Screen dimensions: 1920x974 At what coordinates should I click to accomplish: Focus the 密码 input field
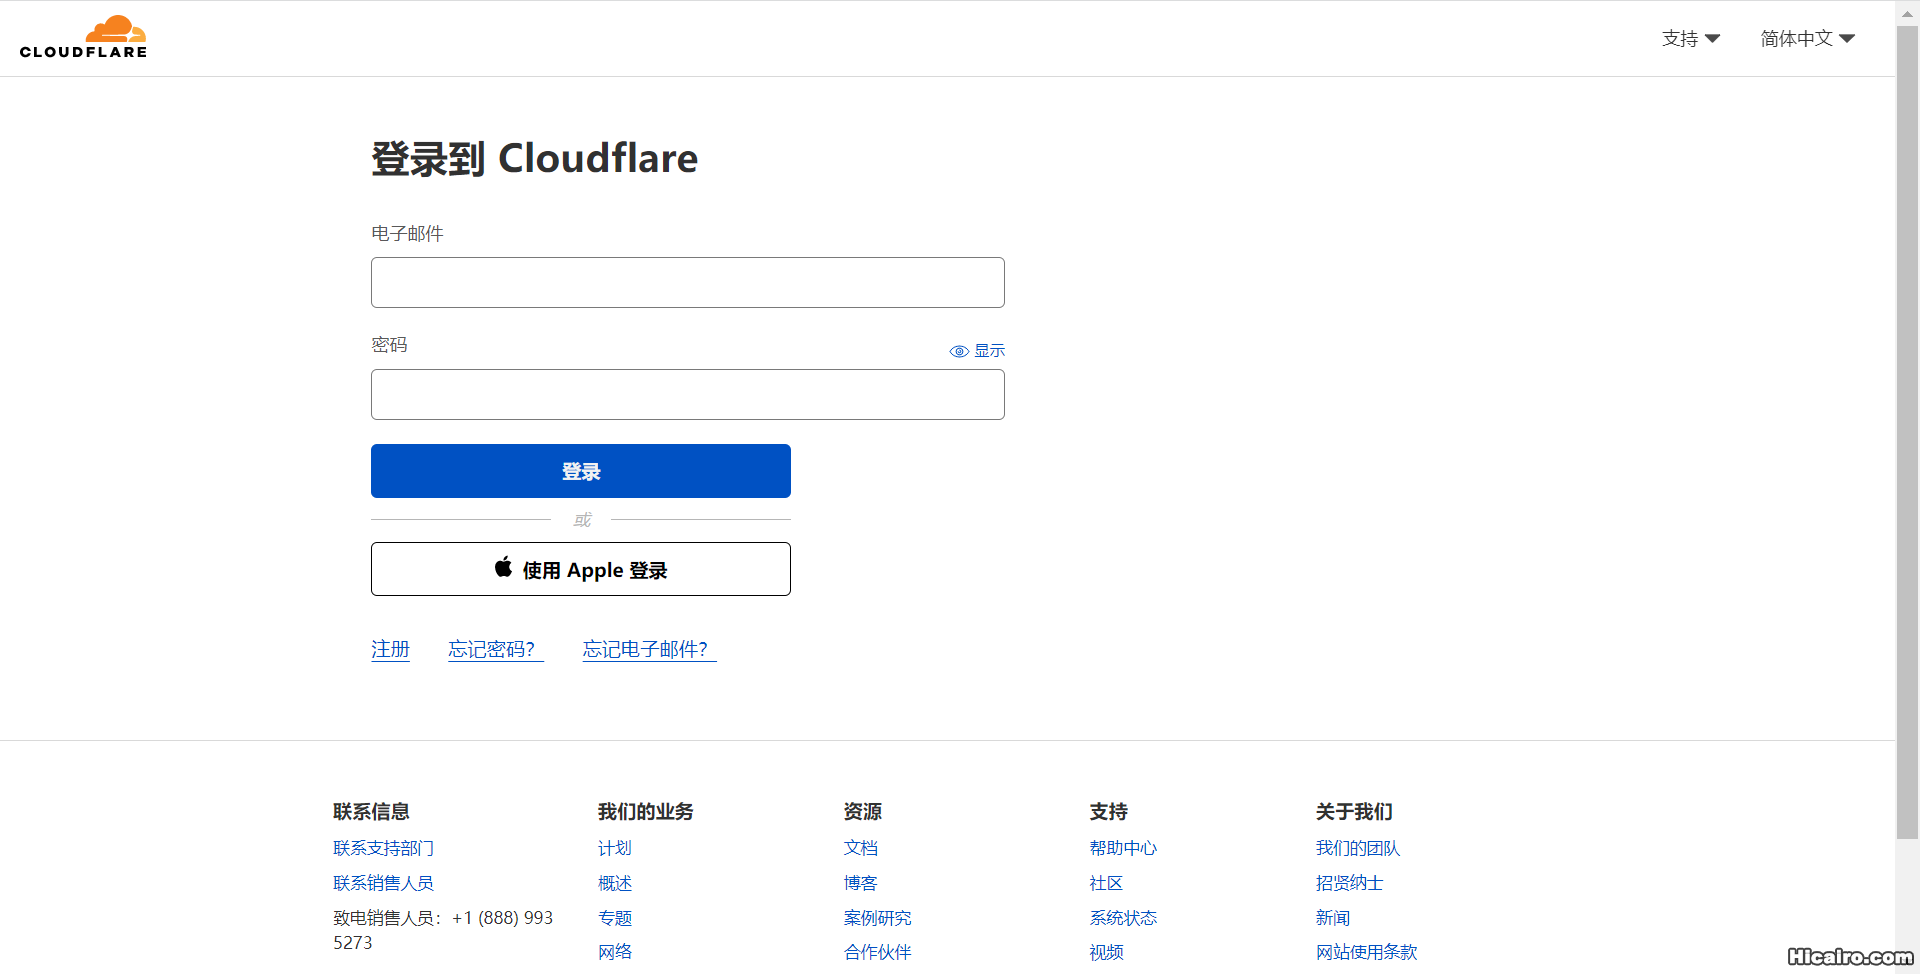(687, 394)
